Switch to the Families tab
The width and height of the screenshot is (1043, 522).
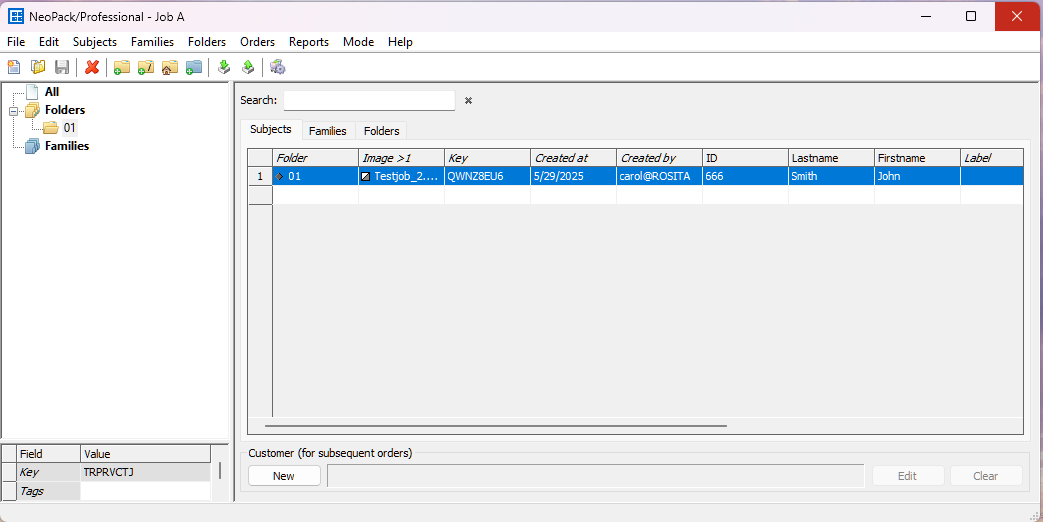[x=328, y=131]
